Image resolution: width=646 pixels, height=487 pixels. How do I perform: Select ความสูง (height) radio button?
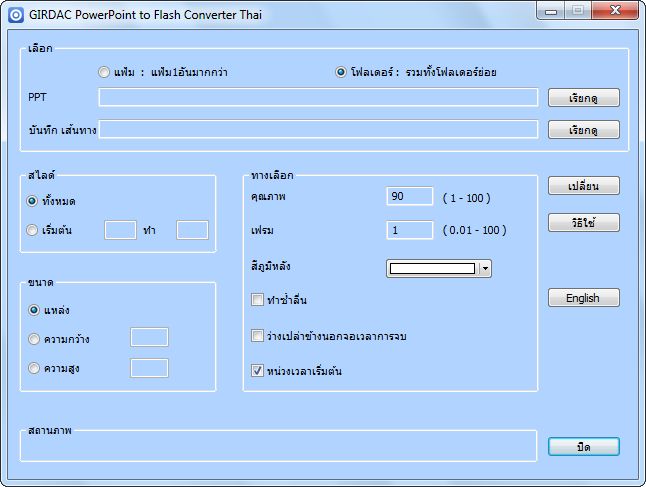[x=34, y=368]
